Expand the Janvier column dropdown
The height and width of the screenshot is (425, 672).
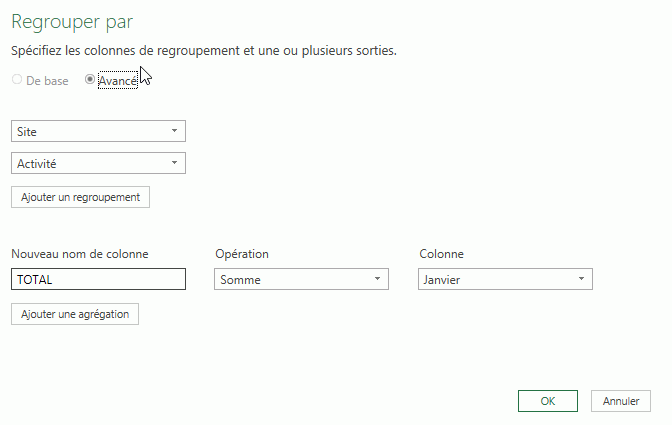click(504, 280)
